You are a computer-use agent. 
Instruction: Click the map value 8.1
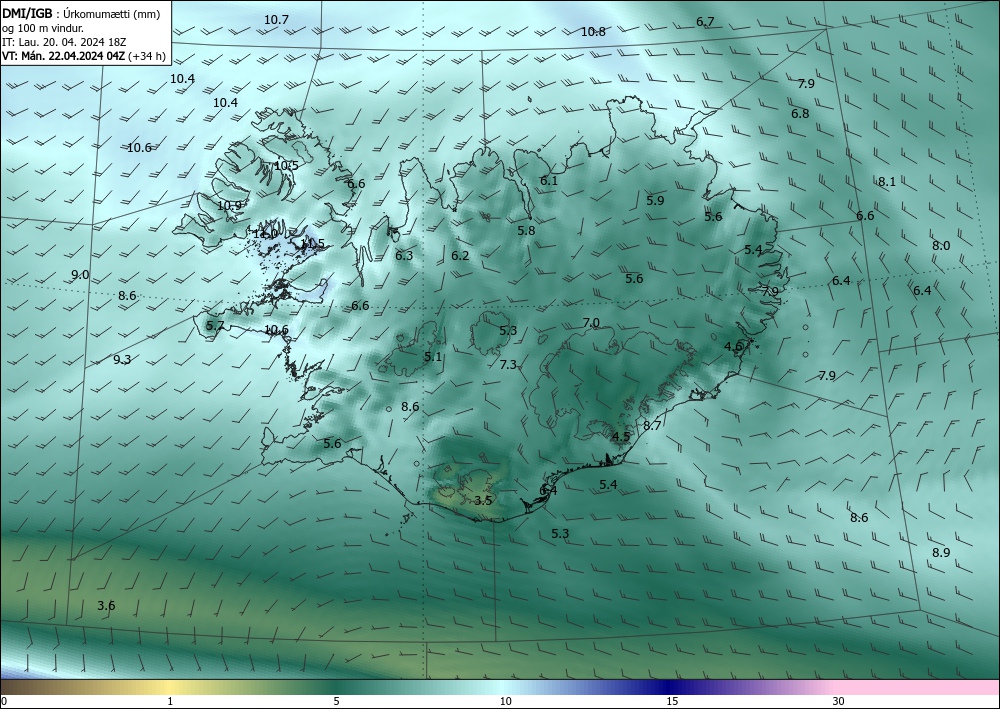coord(886,182)
